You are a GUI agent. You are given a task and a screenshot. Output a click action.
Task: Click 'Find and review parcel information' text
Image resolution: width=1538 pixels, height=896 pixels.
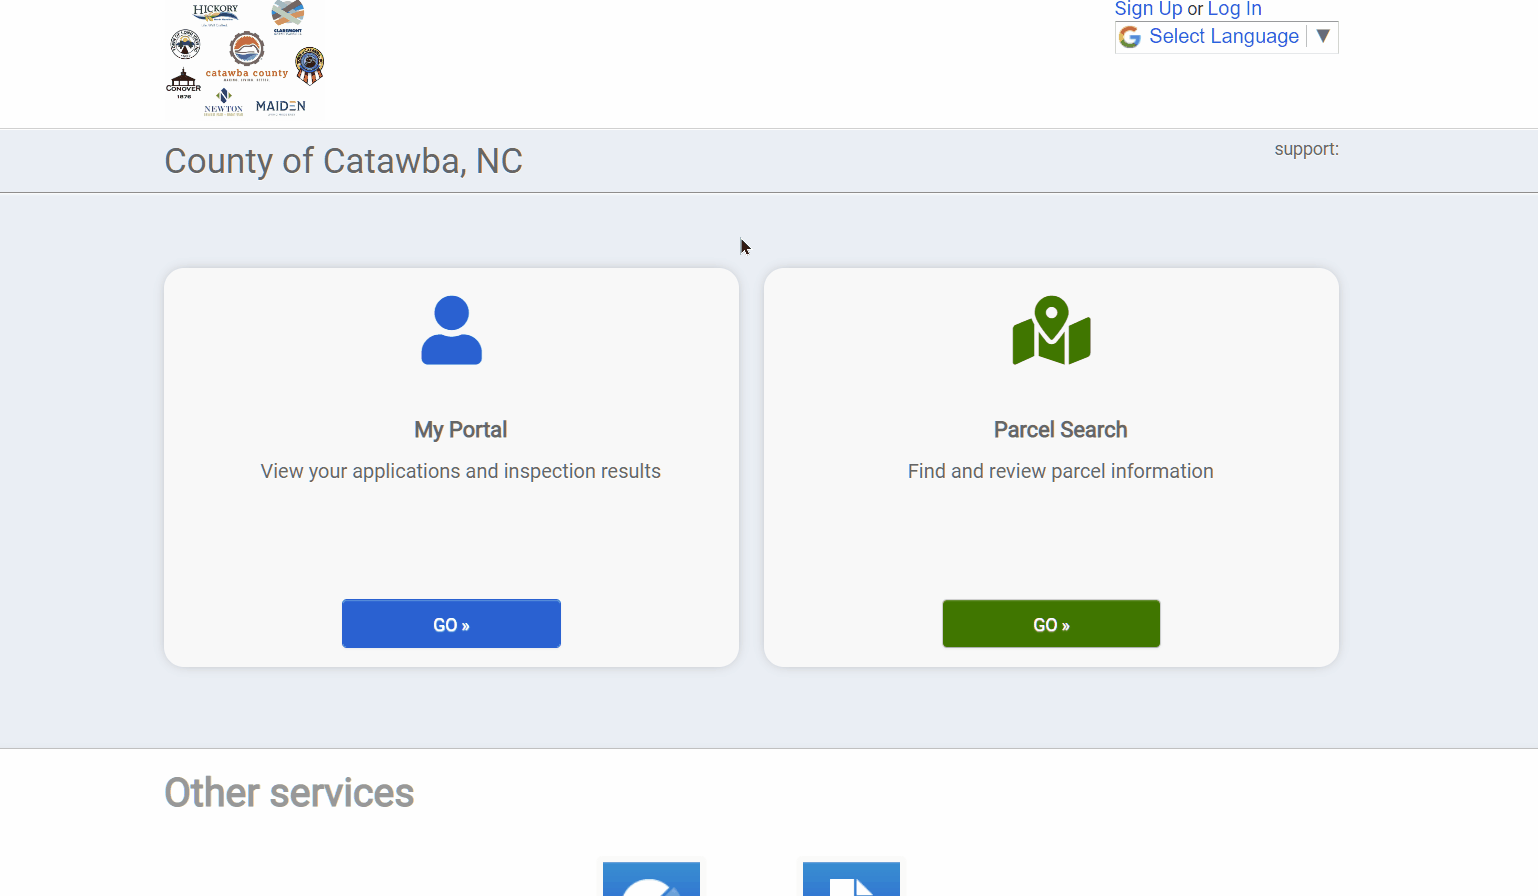tap(1060, 471)
